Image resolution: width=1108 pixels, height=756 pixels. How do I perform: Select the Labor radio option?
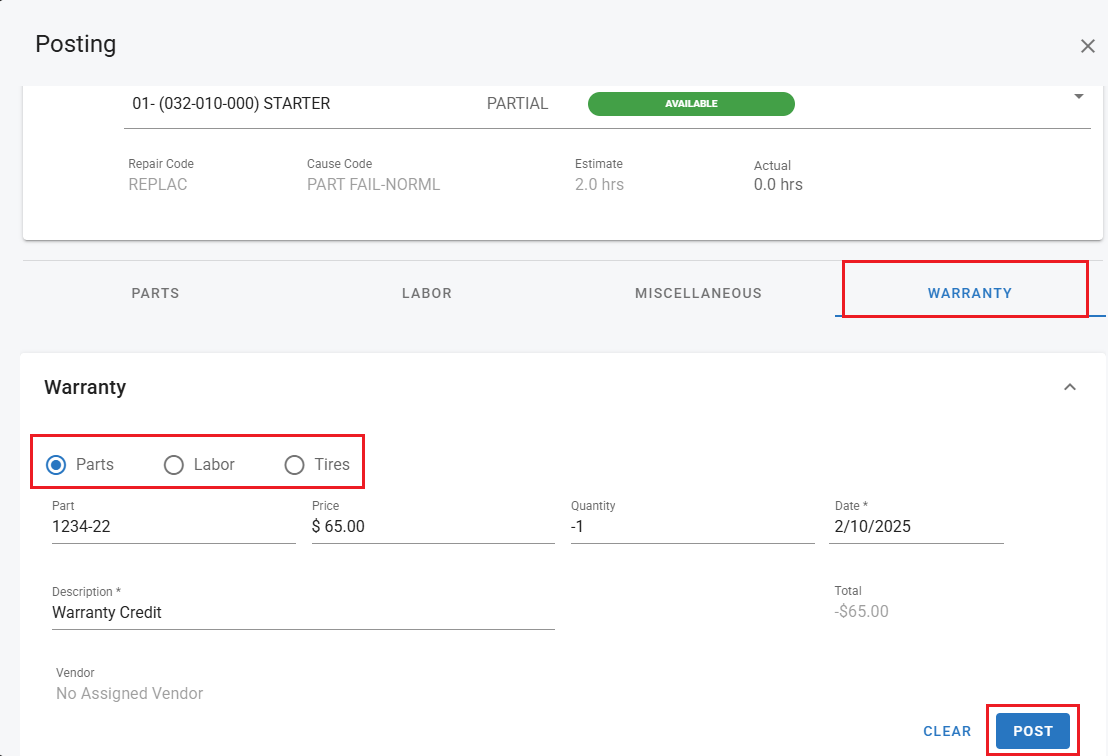pyautogui.click(x=174, y=465)
